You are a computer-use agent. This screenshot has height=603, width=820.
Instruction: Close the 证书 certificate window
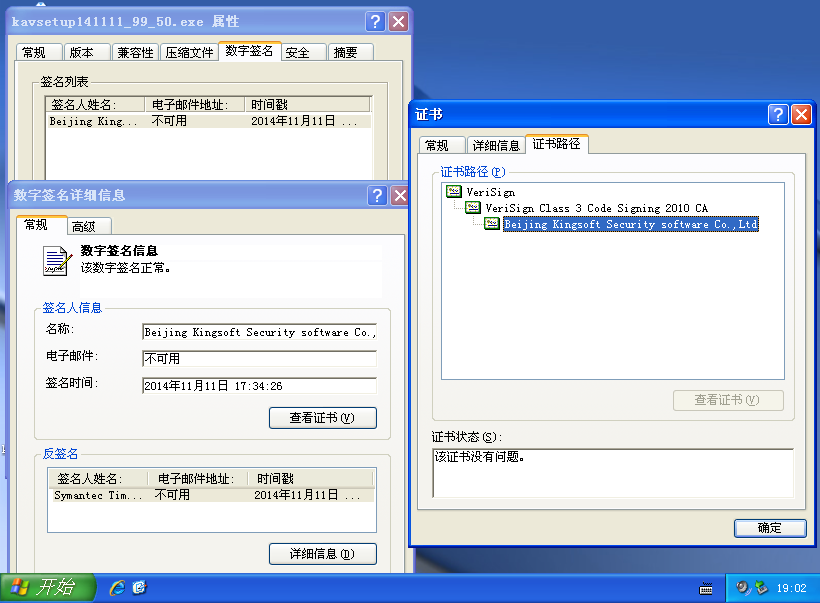[801, 114]
